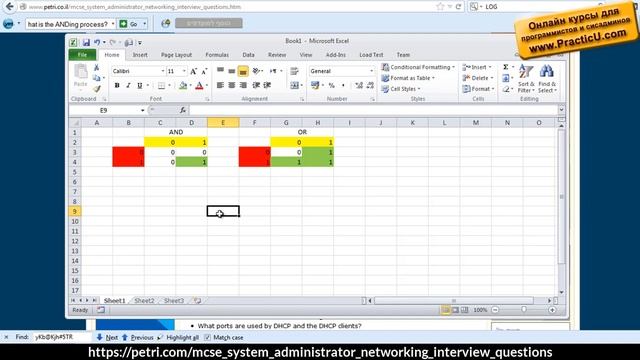This screenshot has width=640, height=360.
Task: Open the font size 11 dropdown
Action: [x=184, y=71]
